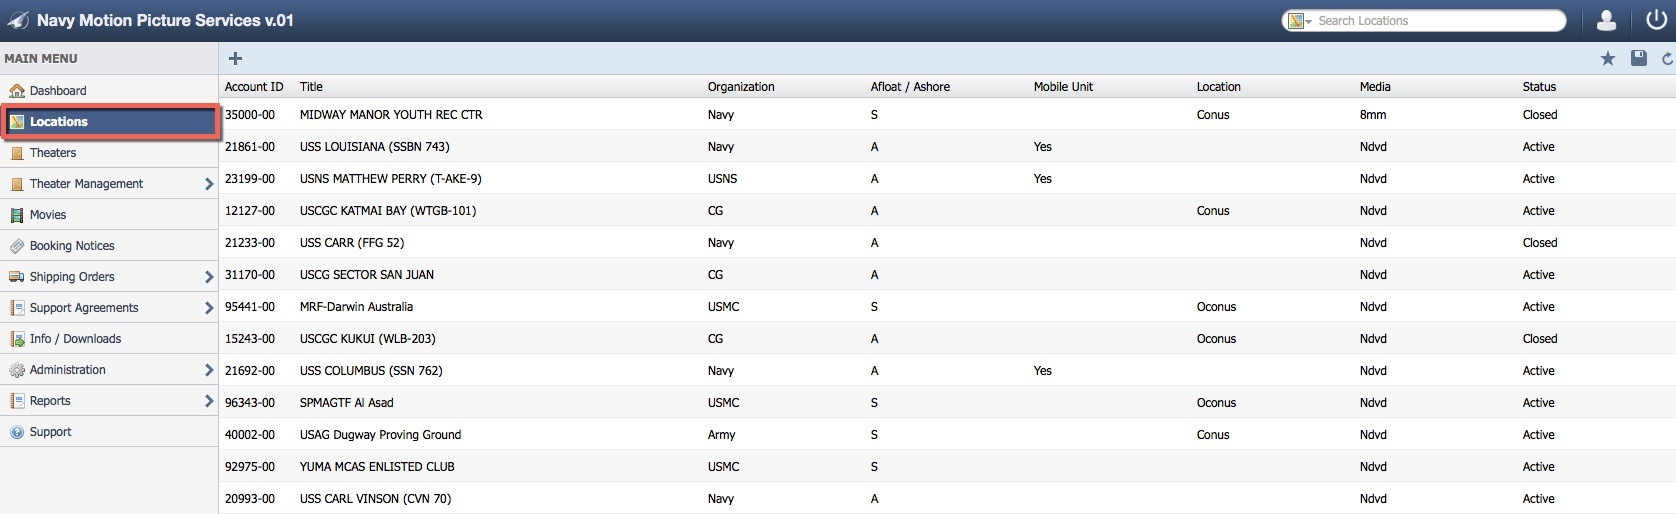Click the Movies film icon
Viewport: 1676px width, 514px height.
(x=17, y=215)
